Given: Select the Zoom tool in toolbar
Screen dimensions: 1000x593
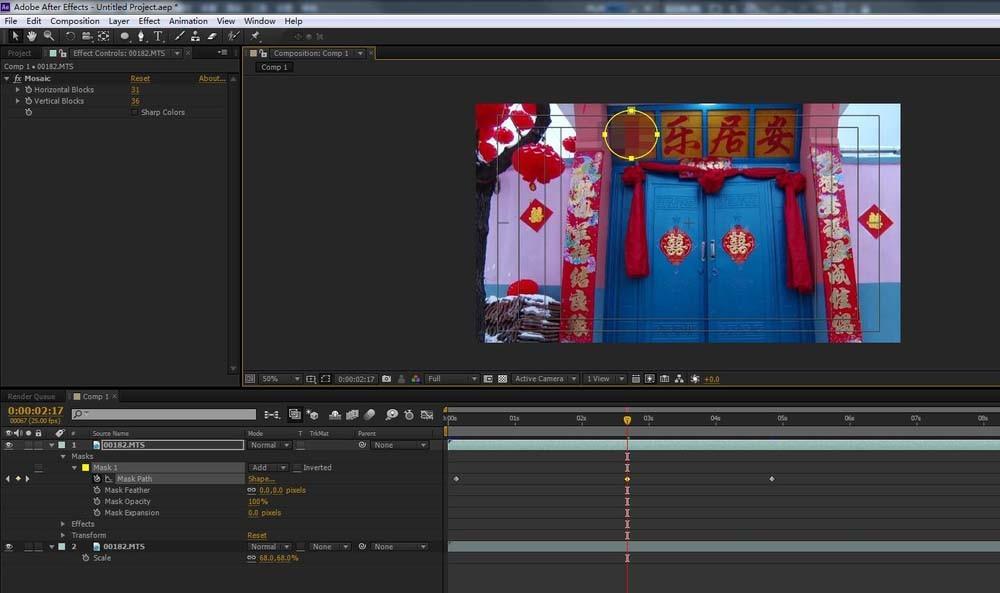Looking at the screenshot, I should (48, 36).
